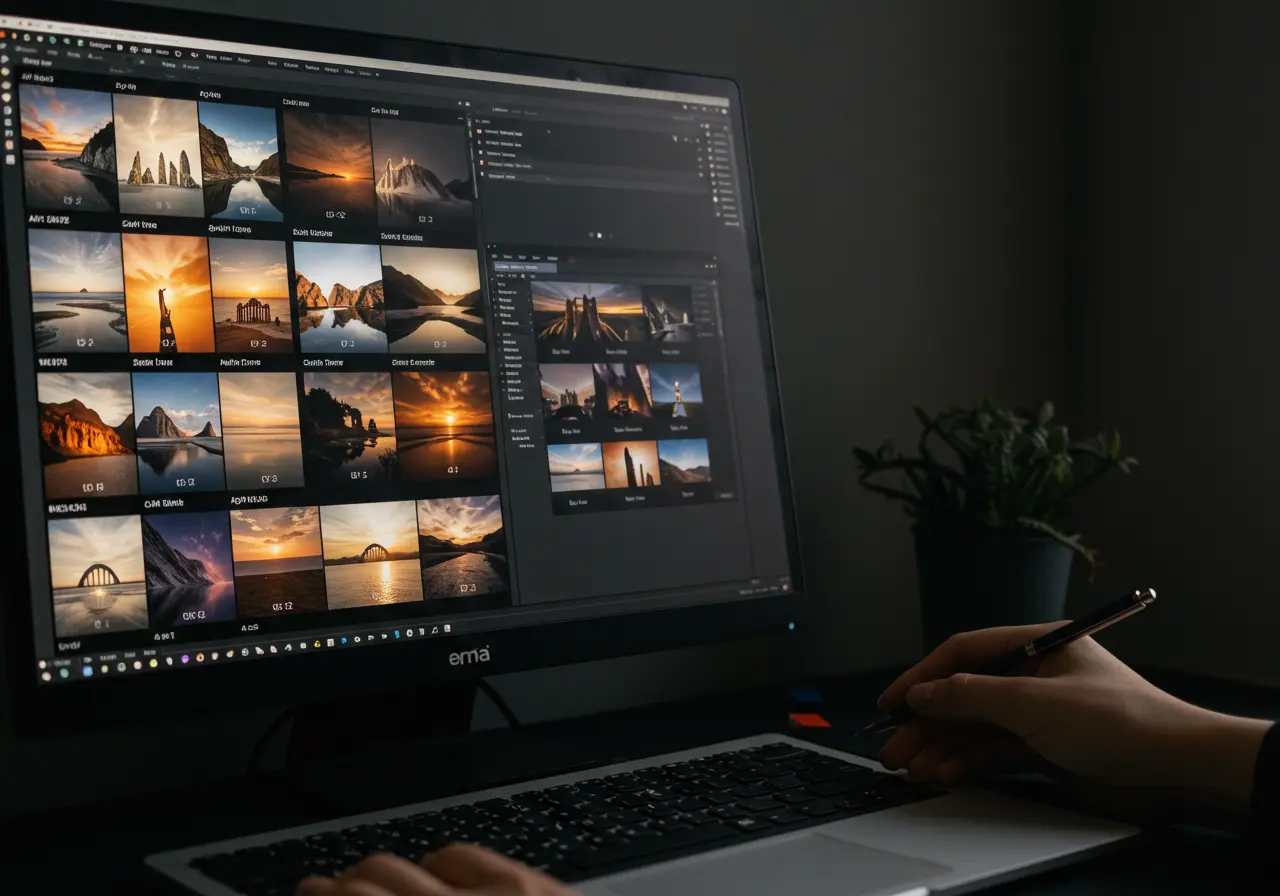The width and height of the screenshot is (1280, 896).
Task: Select the calm pale lake image in small panel
Action: (576, 467)
